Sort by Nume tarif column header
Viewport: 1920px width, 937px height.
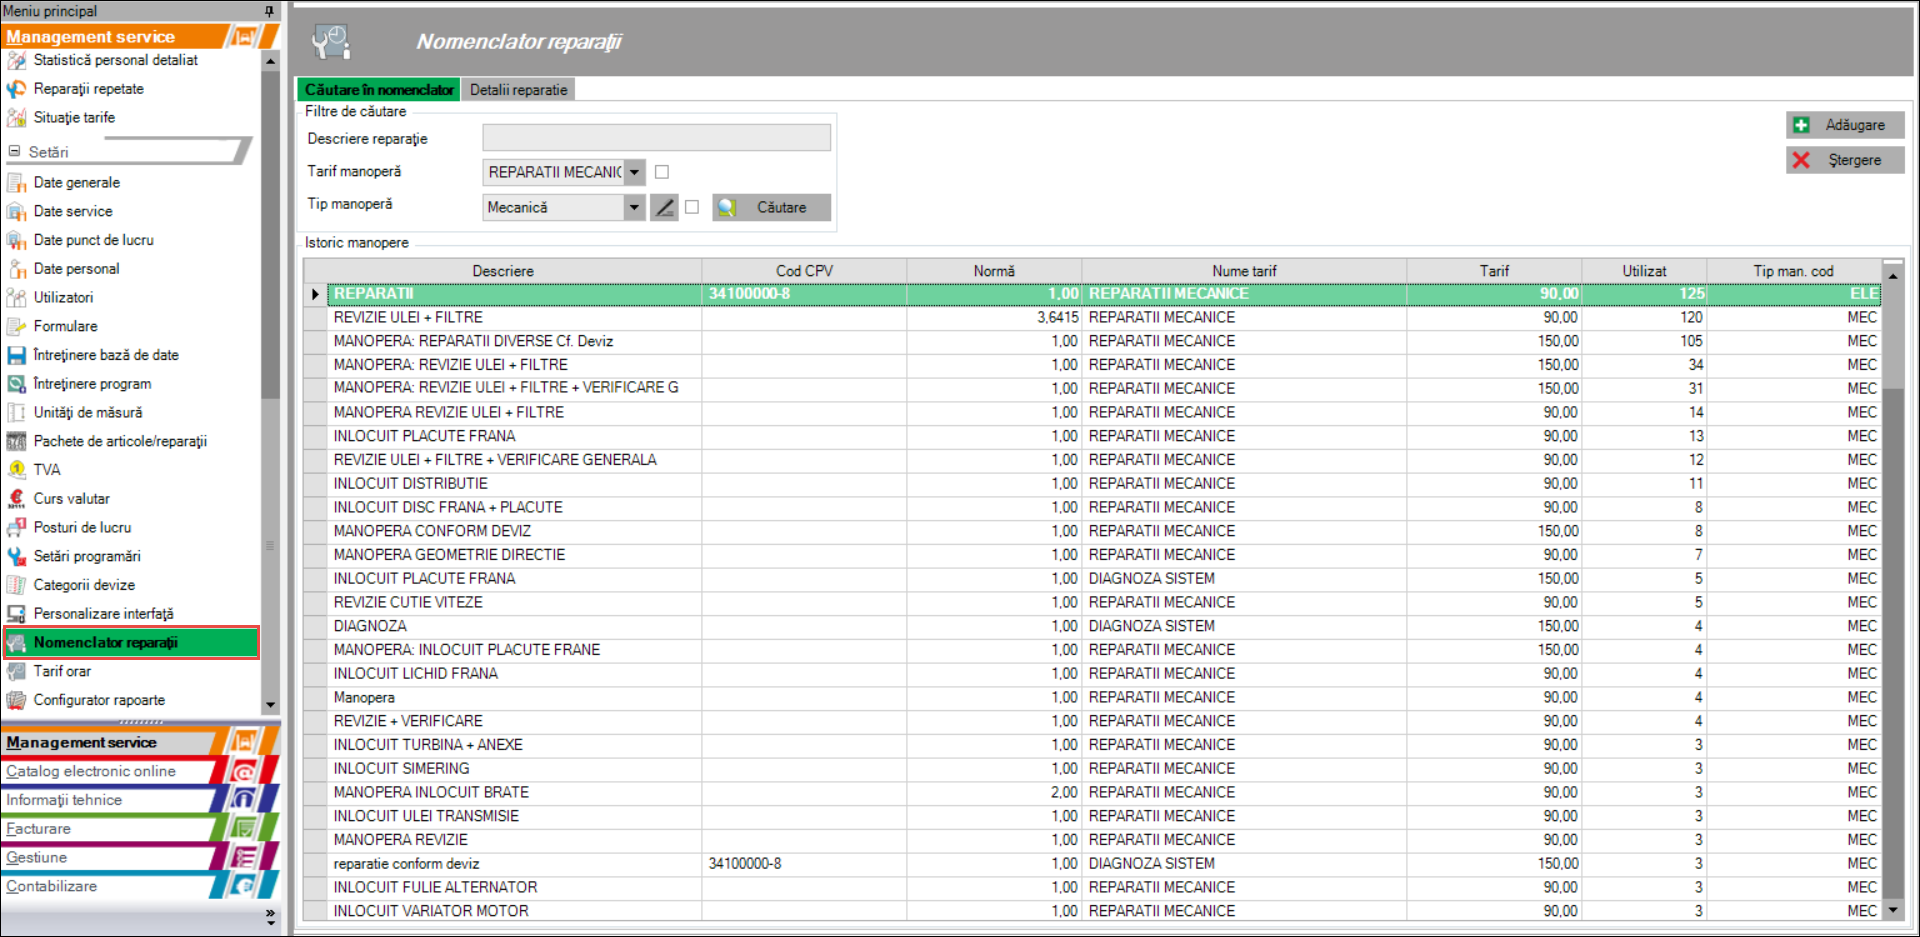click(x=1244, y=271)
